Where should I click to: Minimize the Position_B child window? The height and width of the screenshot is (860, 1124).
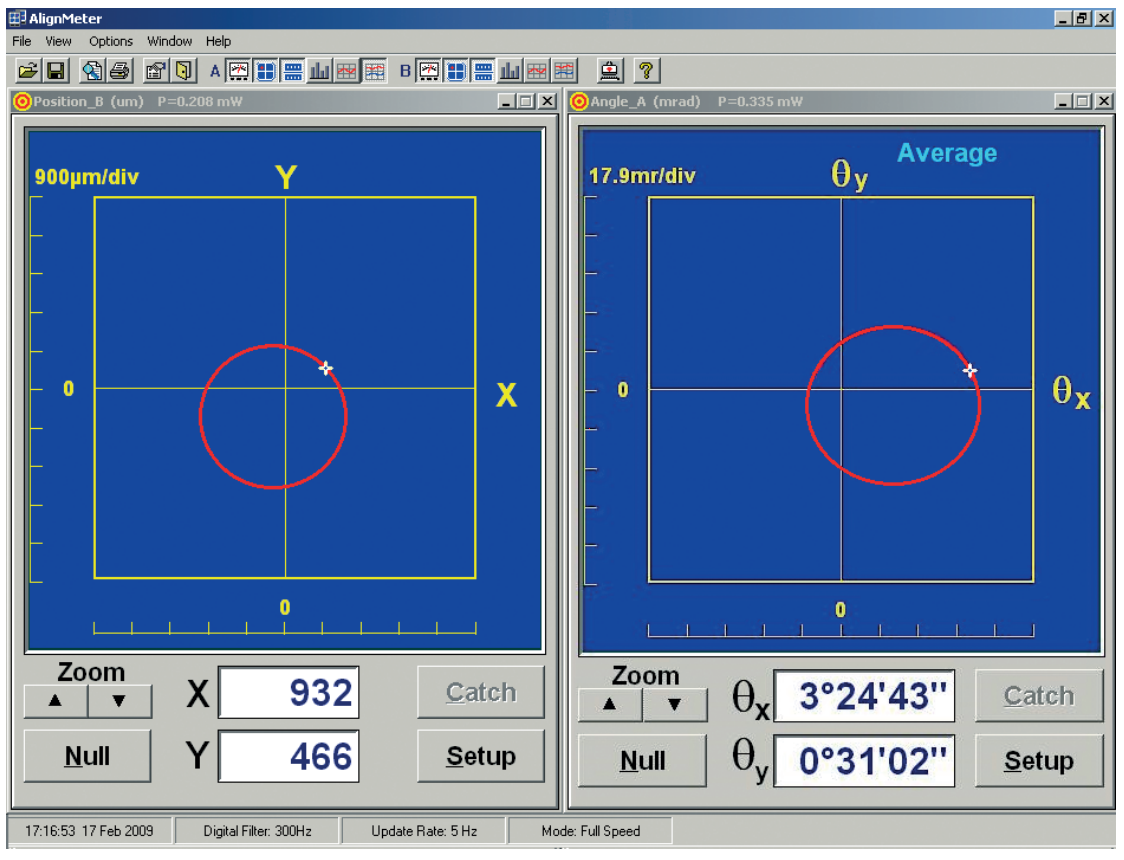507,102
